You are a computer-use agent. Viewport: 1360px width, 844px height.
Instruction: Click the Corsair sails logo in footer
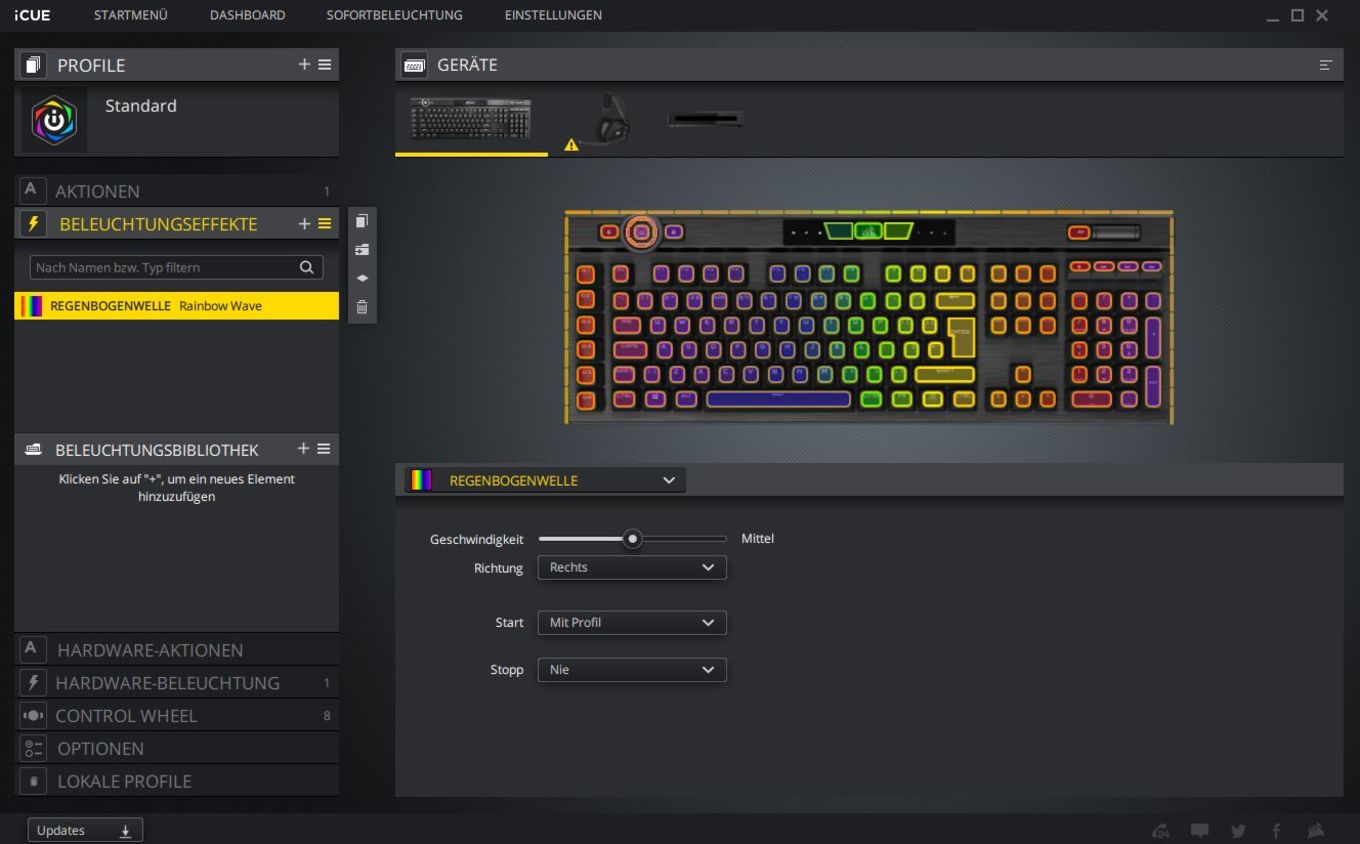1315,831
